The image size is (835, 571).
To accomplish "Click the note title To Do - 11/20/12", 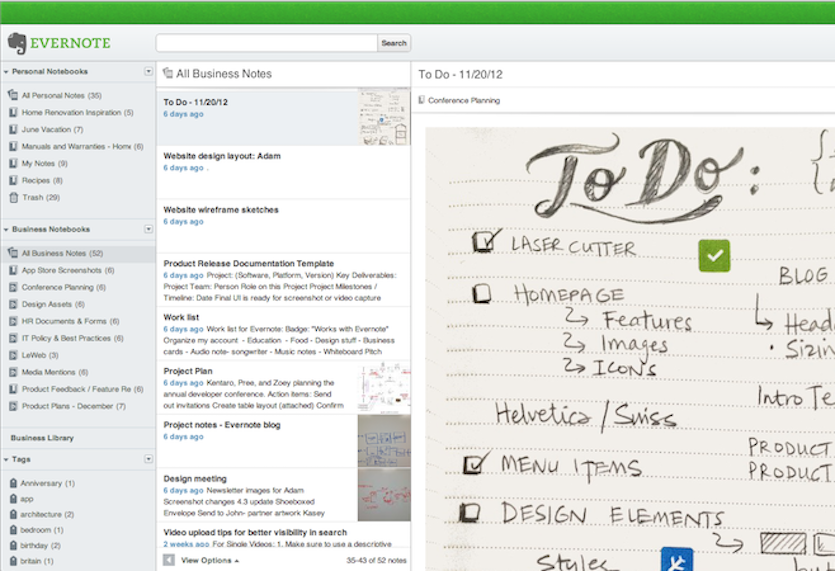I will 460,75.
